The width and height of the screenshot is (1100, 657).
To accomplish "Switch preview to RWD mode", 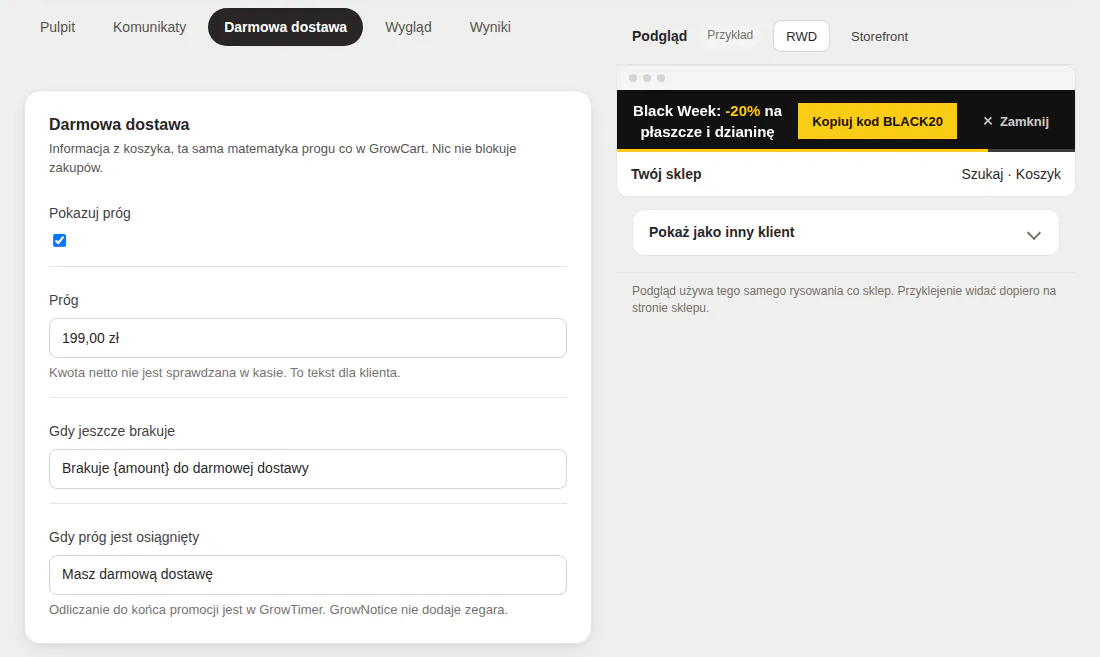I will click(x=801, y=36).
